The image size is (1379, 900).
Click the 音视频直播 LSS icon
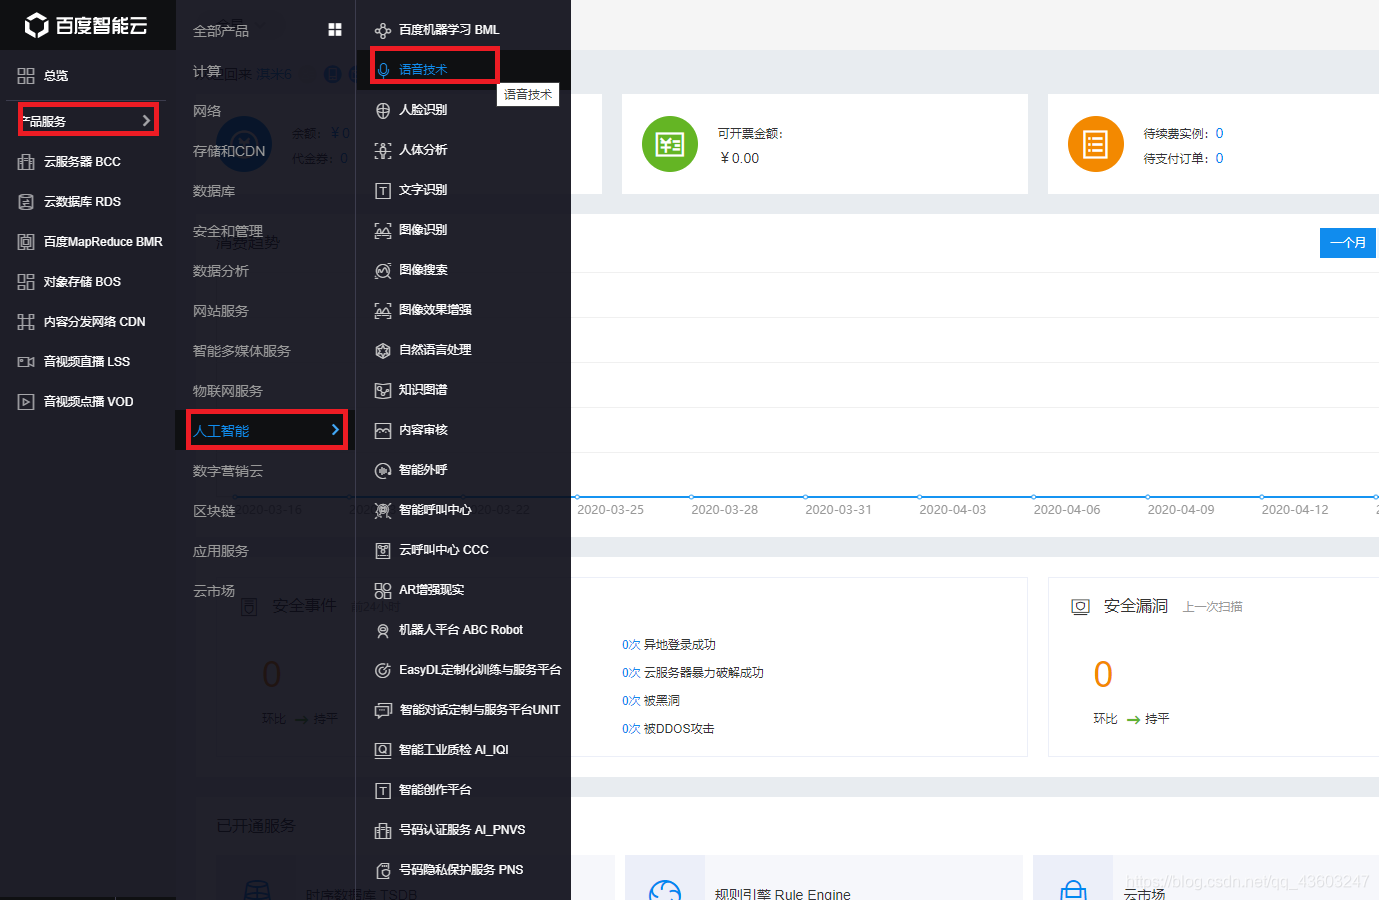(x=26, y=362)
